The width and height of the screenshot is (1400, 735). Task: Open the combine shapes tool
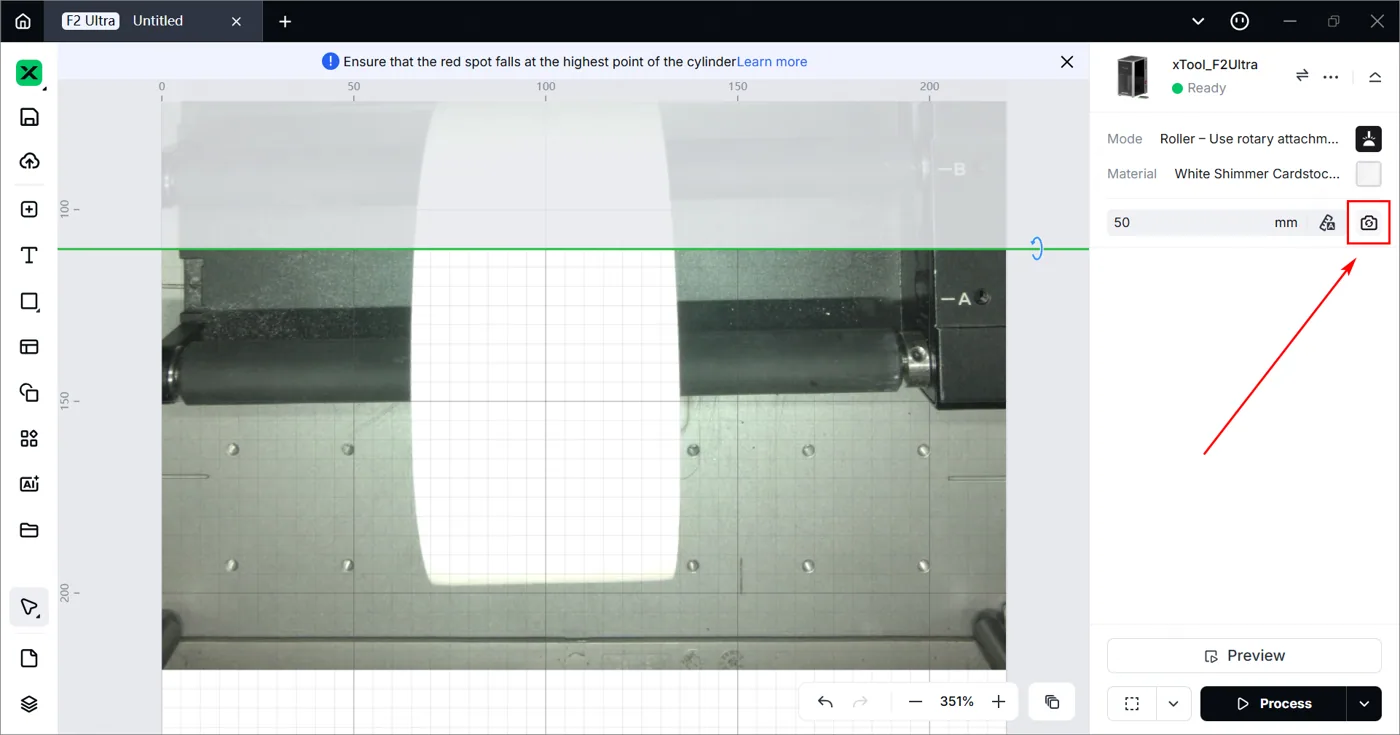click(29, 393)
